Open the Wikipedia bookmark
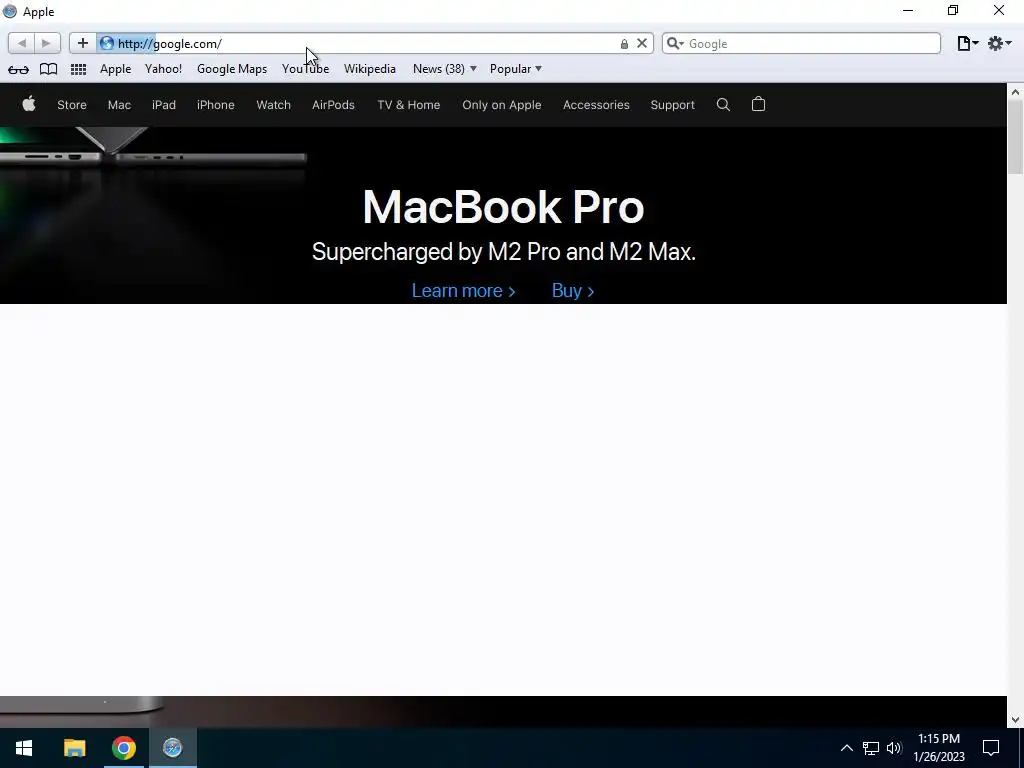Viewport: 1024px width, 768px height. click(x=370, y=69)
